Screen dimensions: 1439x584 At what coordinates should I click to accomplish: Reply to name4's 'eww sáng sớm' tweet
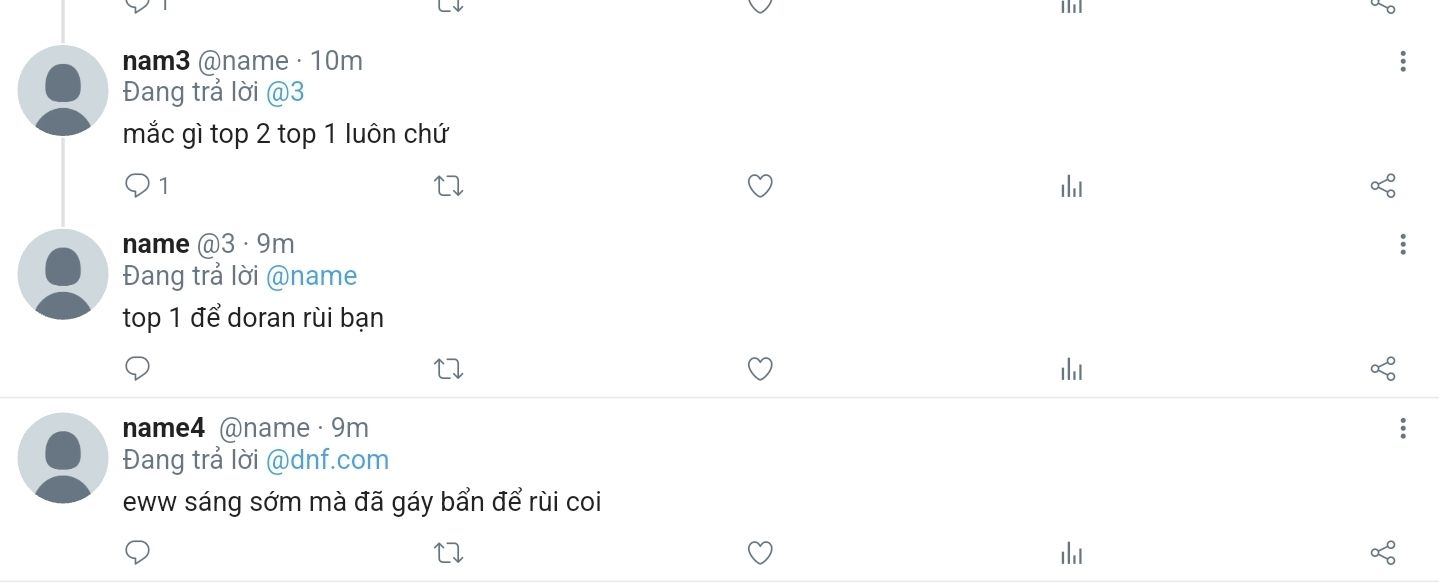pyautogui.click(x=137, y=552)
